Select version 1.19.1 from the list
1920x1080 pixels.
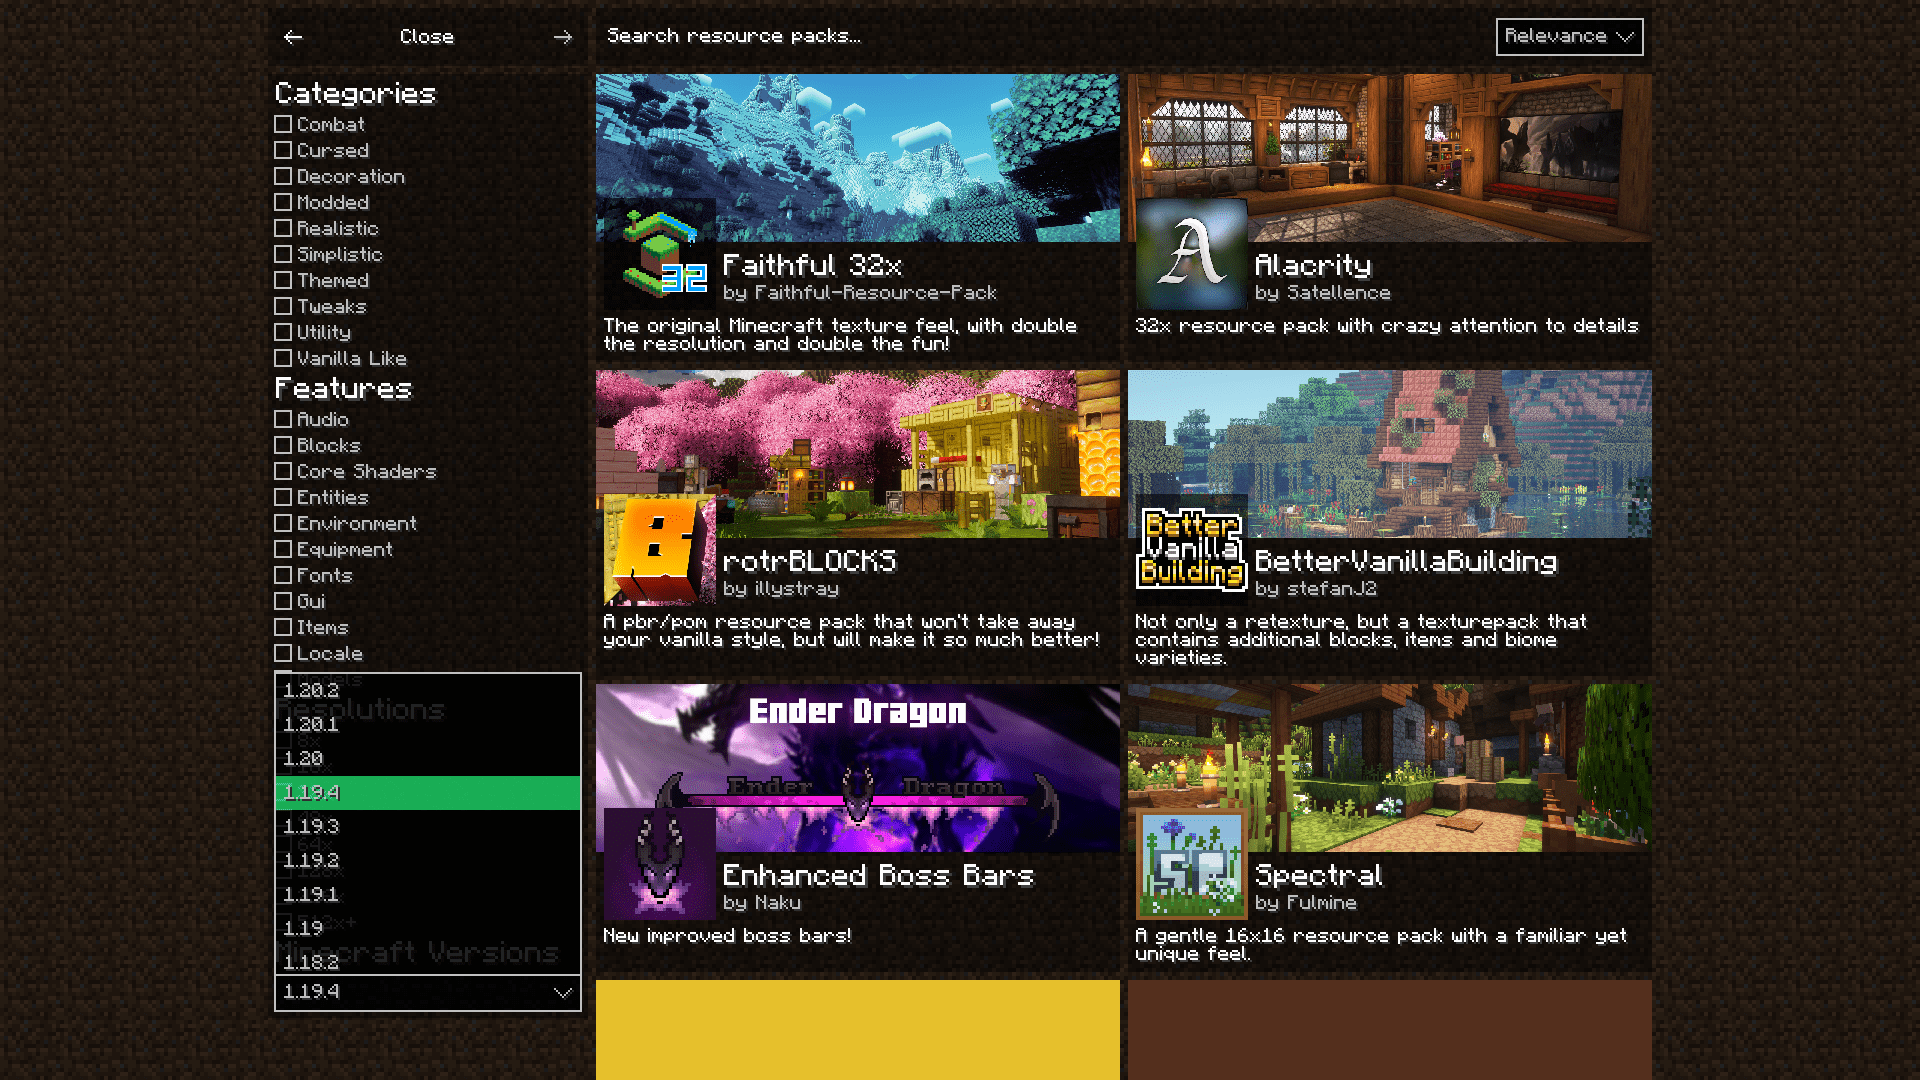pyautogui.click(x=428, y=894)
